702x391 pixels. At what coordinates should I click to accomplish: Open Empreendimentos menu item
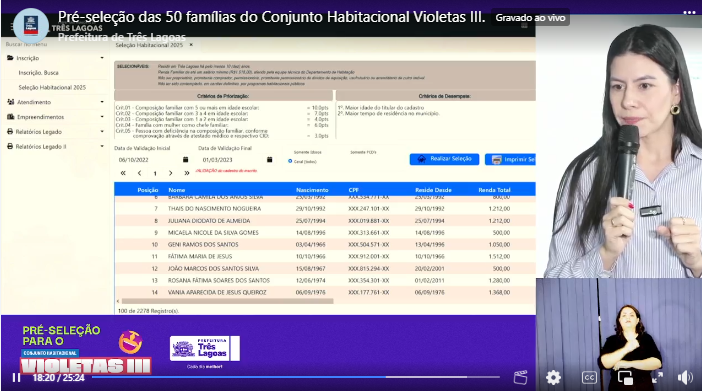(x=35, y=117)
